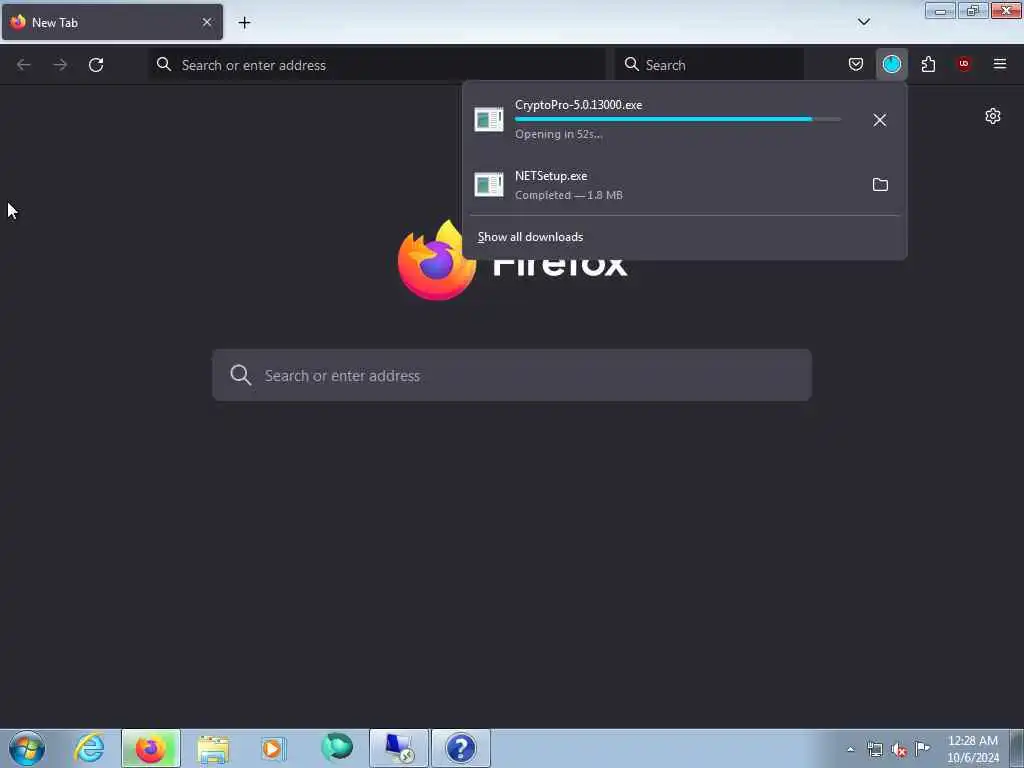
Task: Click the center search magnifier icon
Action: pos(240,376)
